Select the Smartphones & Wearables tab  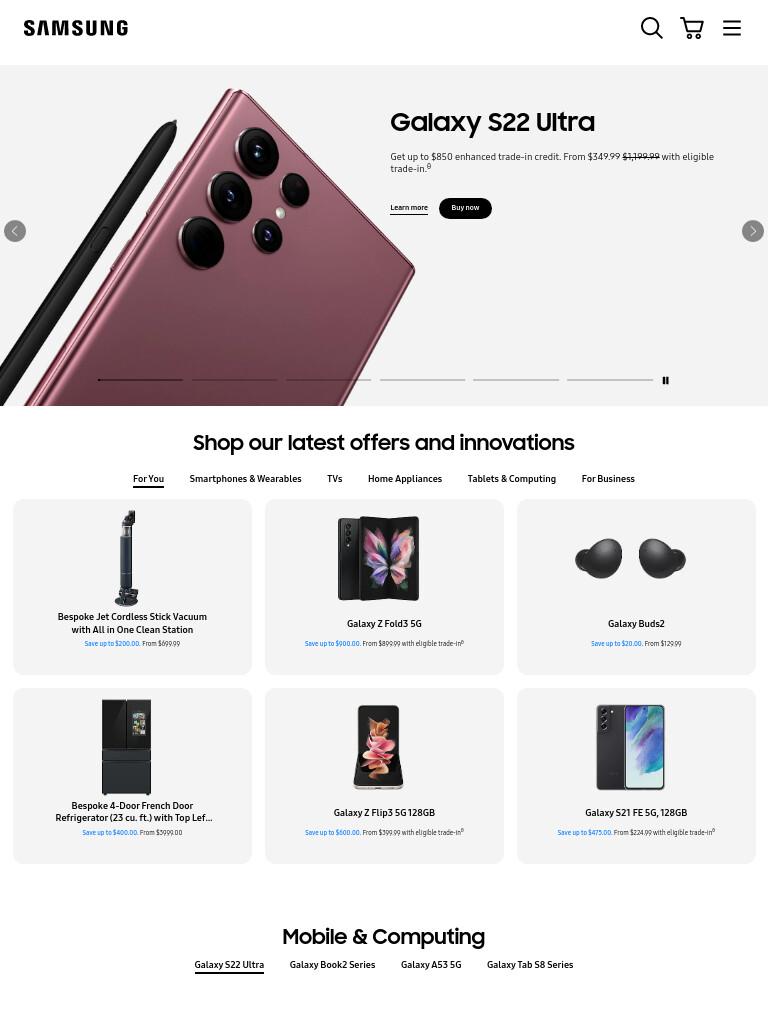click(x=245, y=479)
